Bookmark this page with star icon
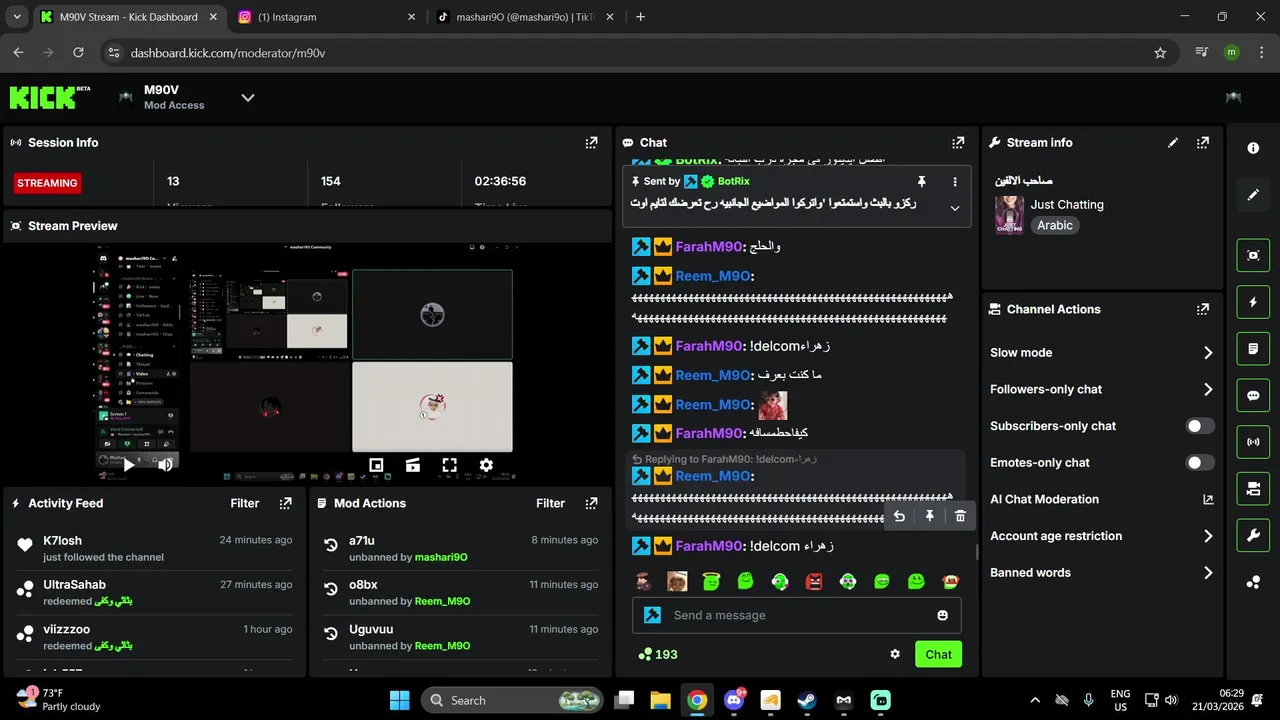Screen dimensions: 1280x720 tap(1160, 53)
